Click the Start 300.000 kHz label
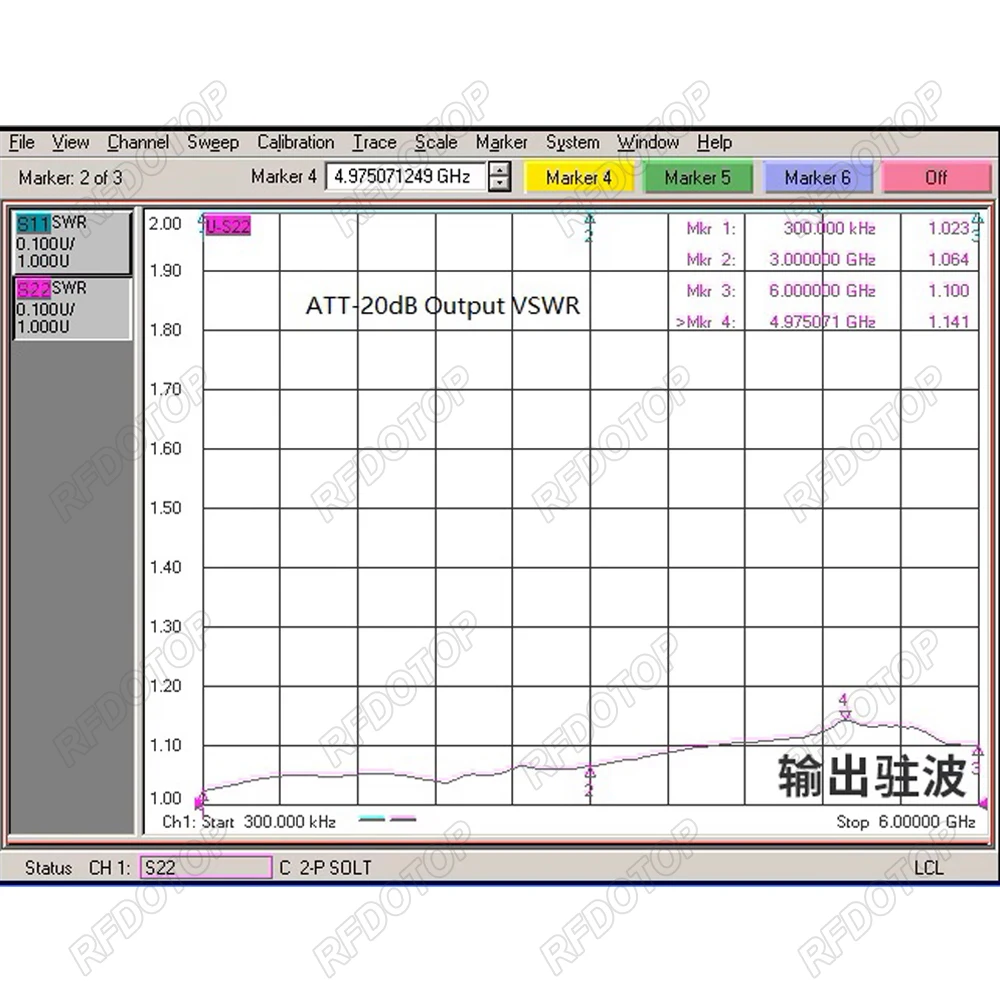Image resolution: width=1000 pixels, height=1000 pixels. (x=268, y=822)
